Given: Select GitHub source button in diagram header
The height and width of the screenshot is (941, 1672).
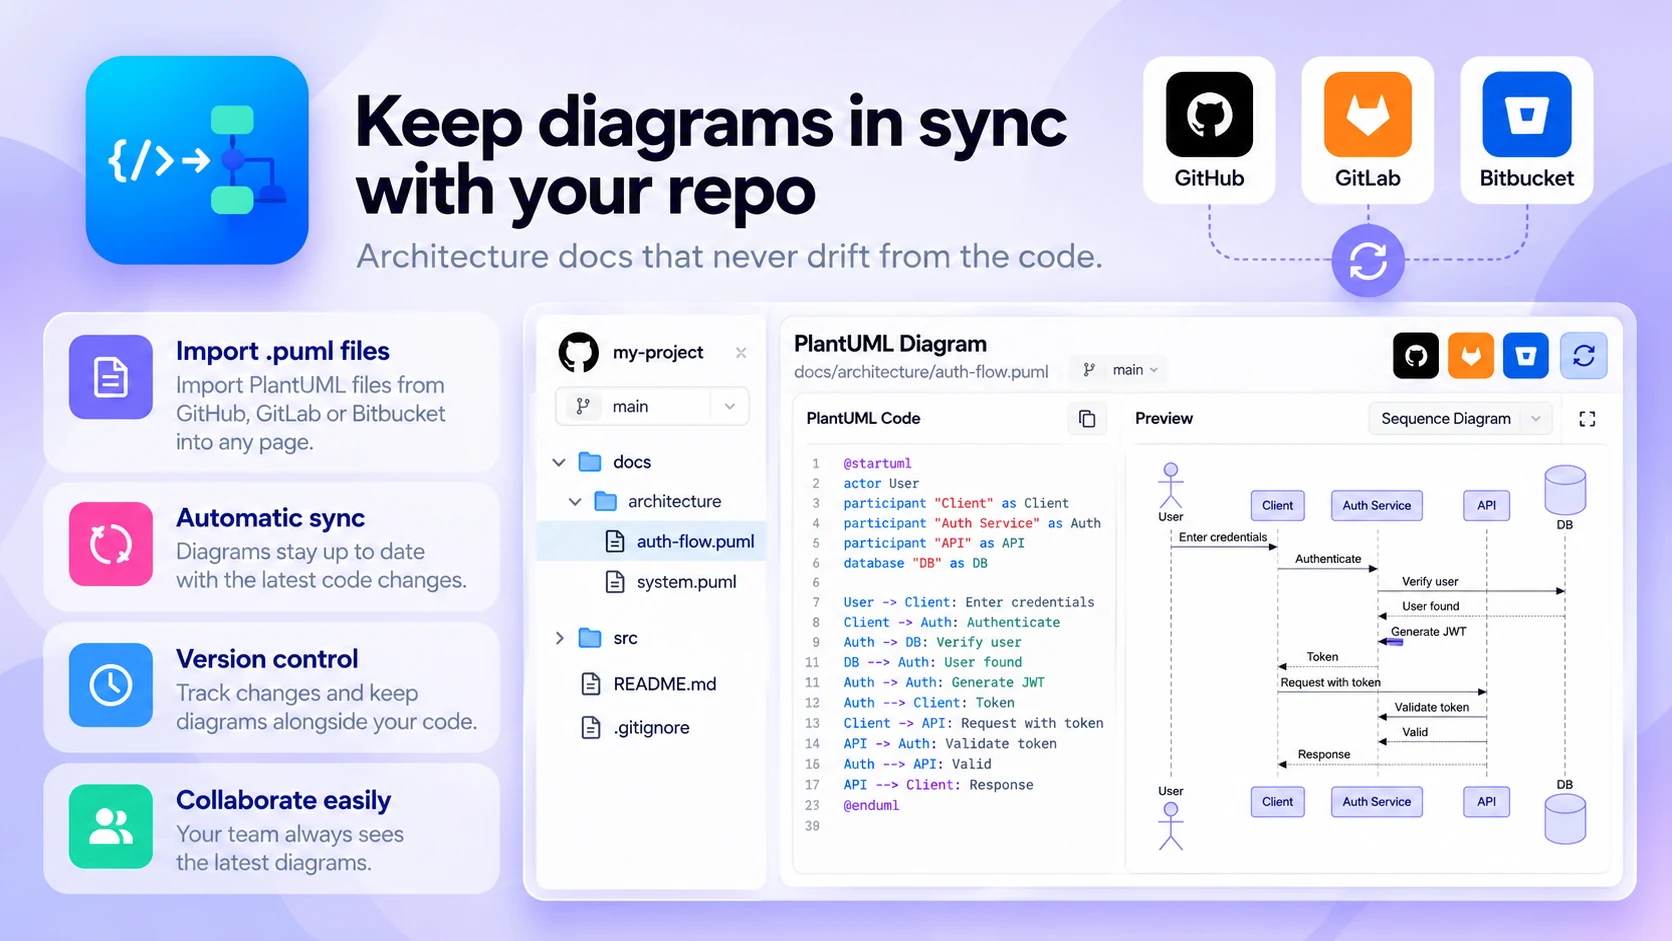Looking at the screenshot, I should pos(1416,355).
